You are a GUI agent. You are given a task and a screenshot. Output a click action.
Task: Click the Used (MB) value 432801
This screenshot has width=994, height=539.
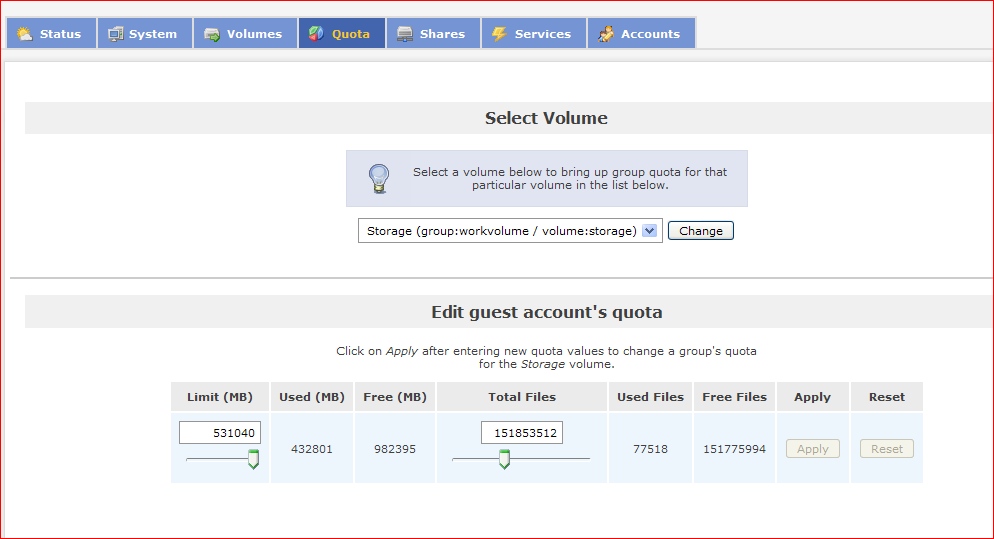(x=312, y=449)
